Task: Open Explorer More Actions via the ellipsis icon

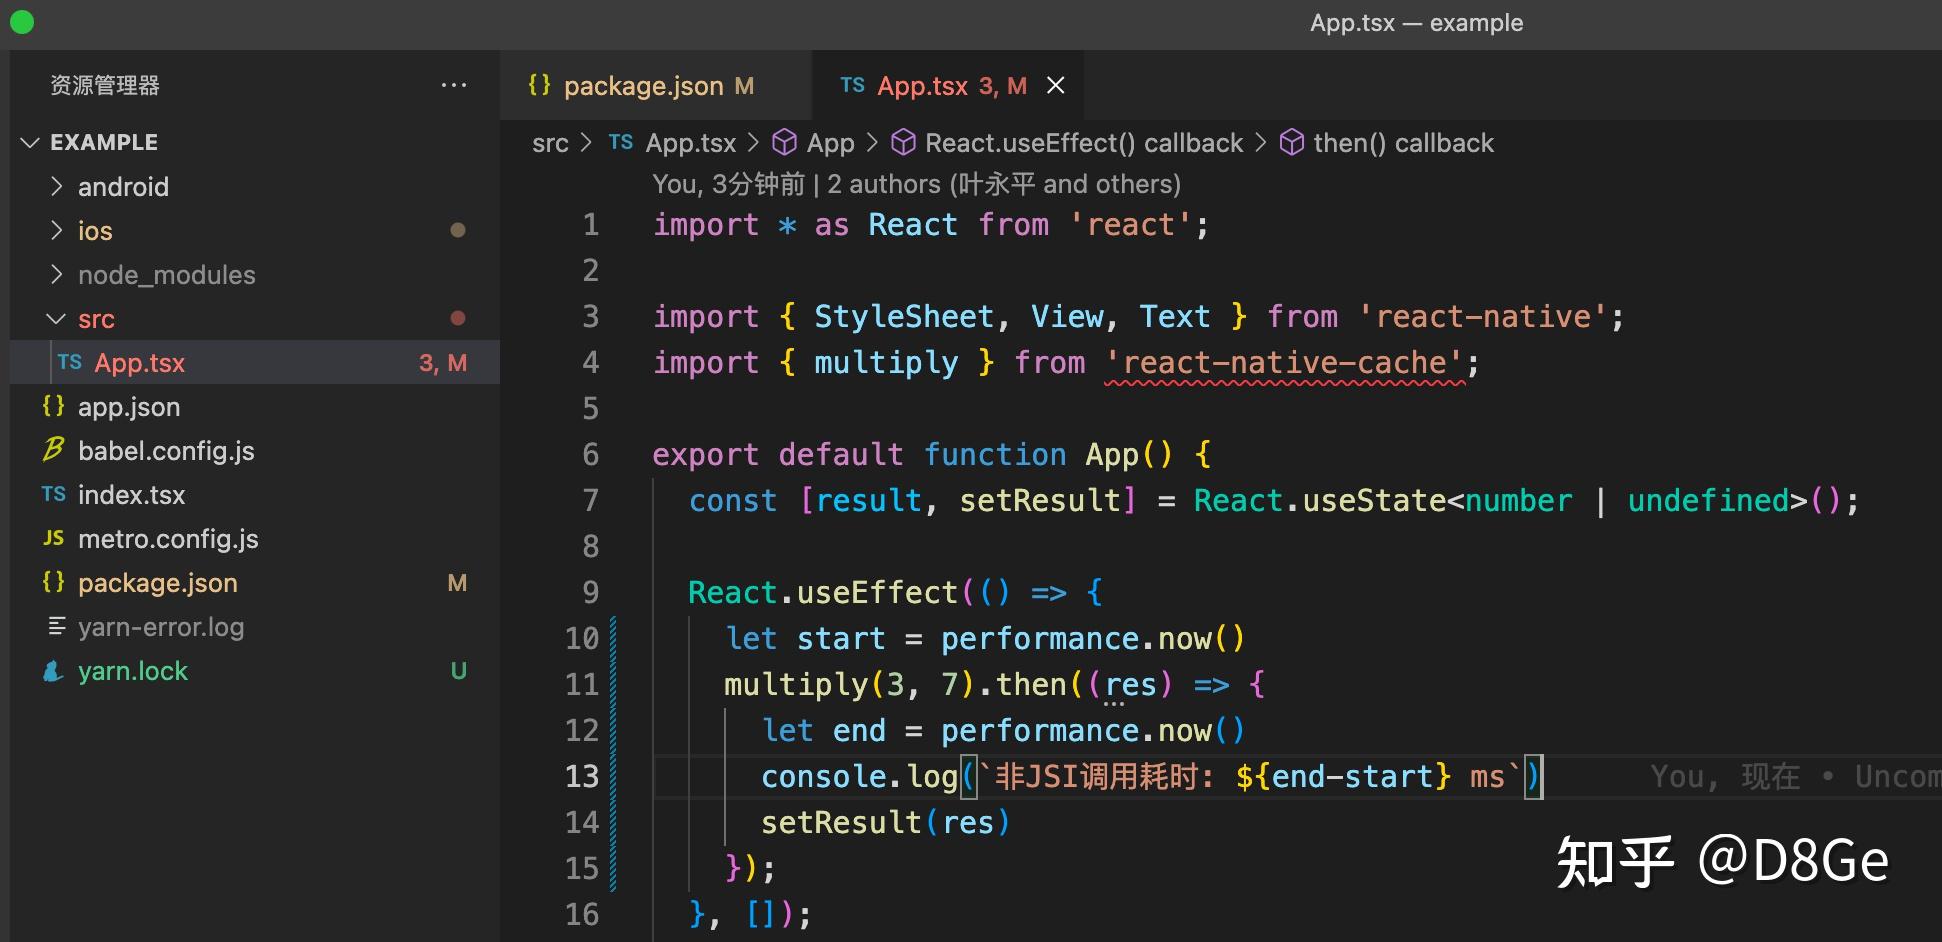Action: point(454,86)
